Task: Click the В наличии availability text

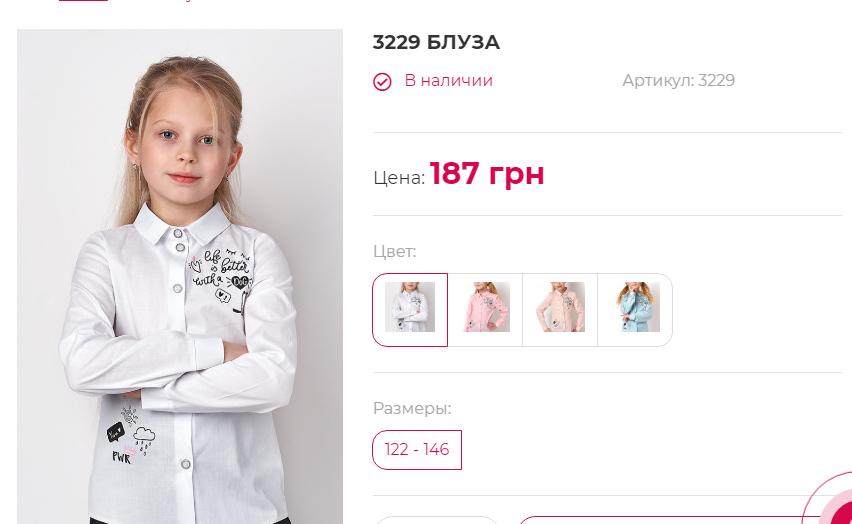Action: 448,80
